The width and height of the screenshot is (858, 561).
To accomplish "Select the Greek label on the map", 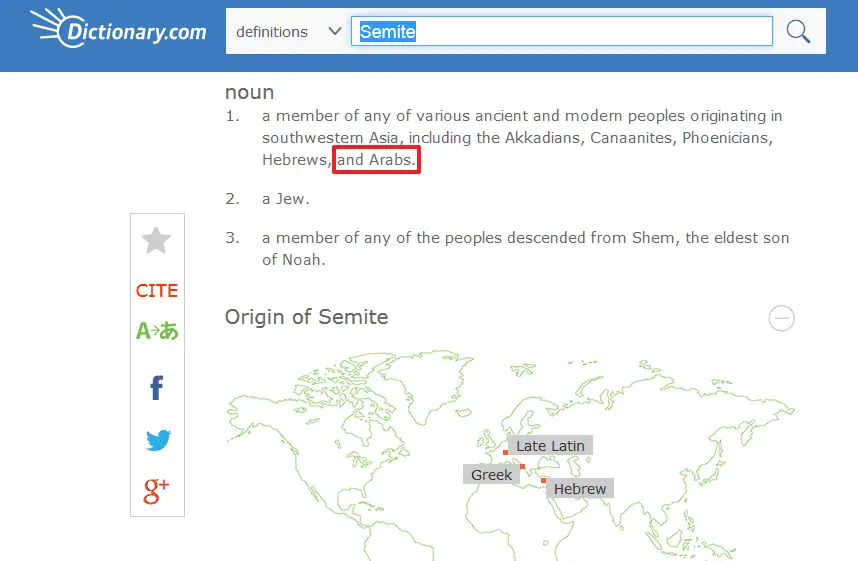I will [x=491, y=475].
